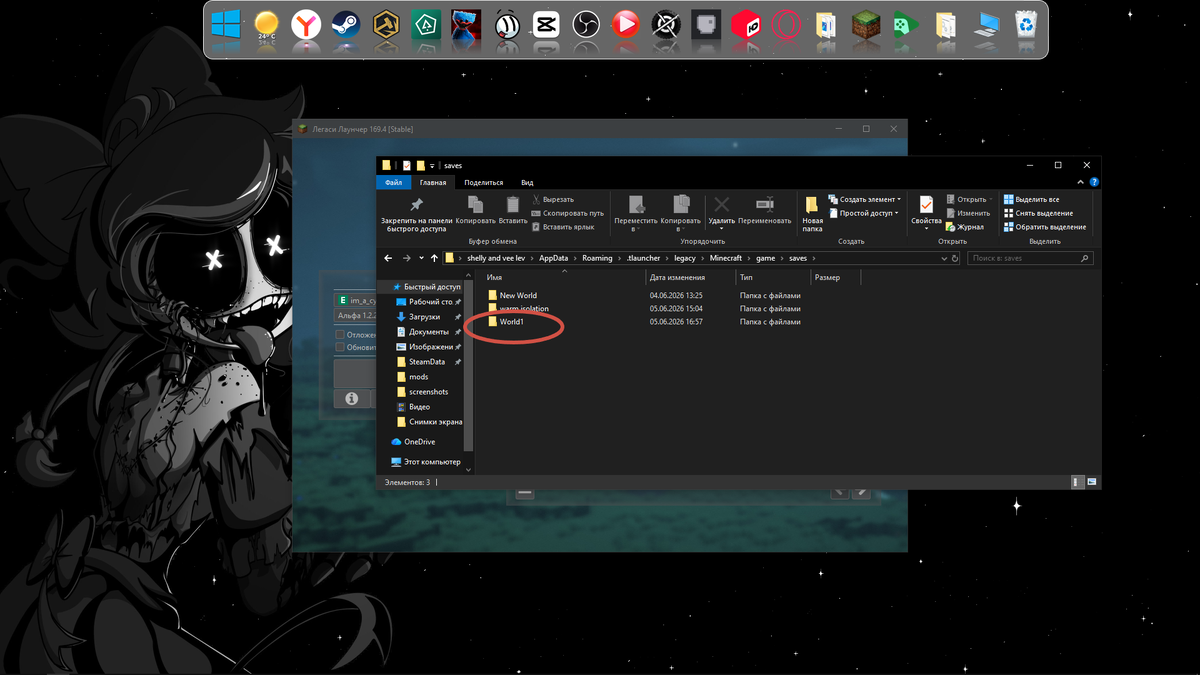1200x675 pixels.
Task: Switch to the Вид tab
Action: tap(527, 183)
